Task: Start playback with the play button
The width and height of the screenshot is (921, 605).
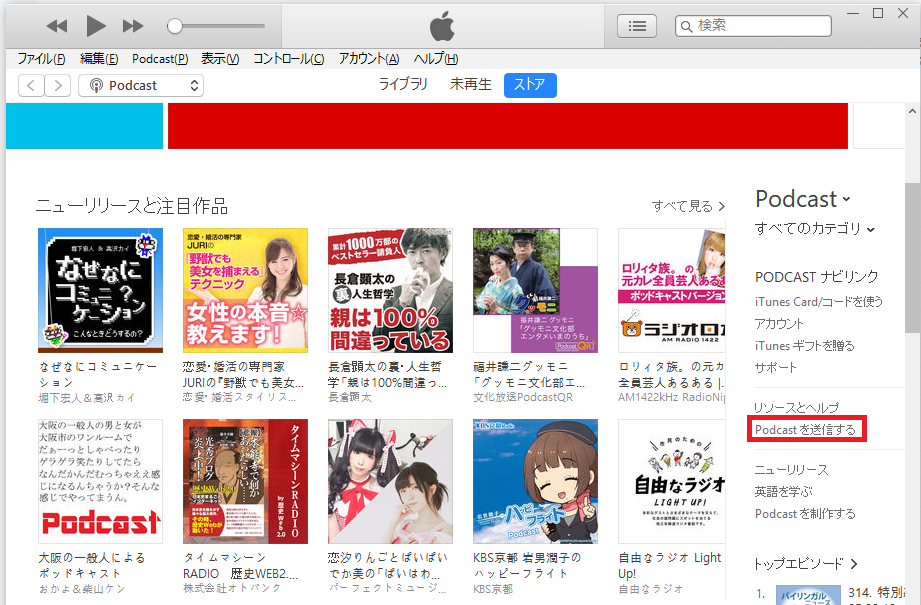Action: click(96, 26)
